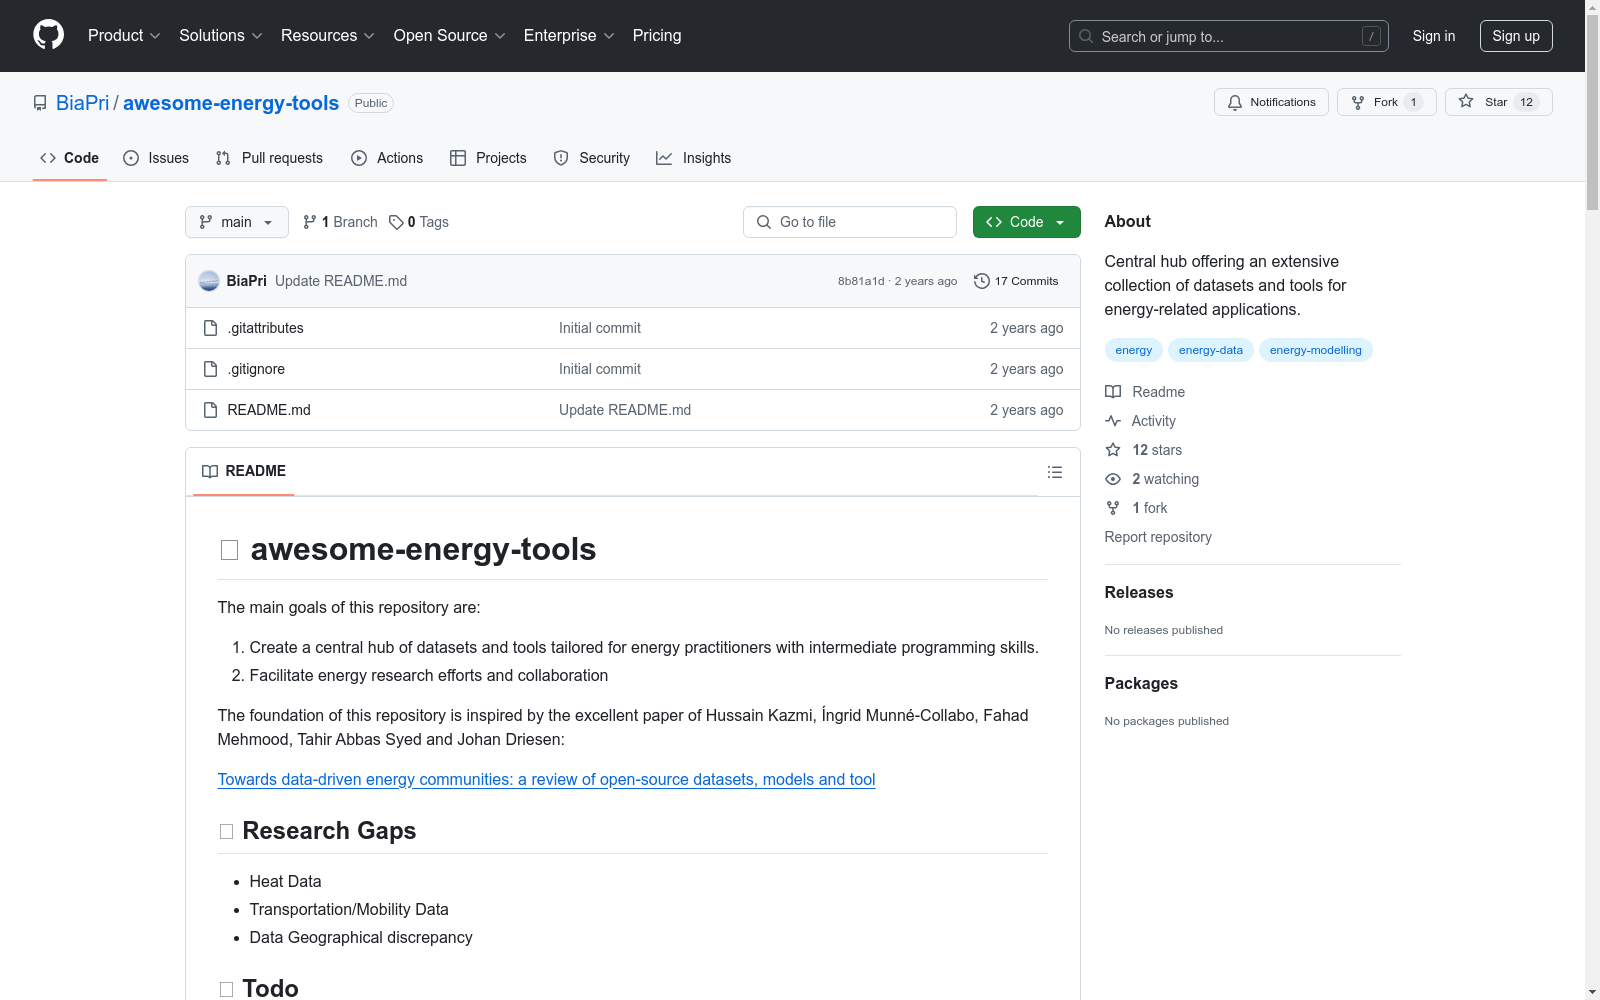Switch to the Projects tab

click(488, 158)
